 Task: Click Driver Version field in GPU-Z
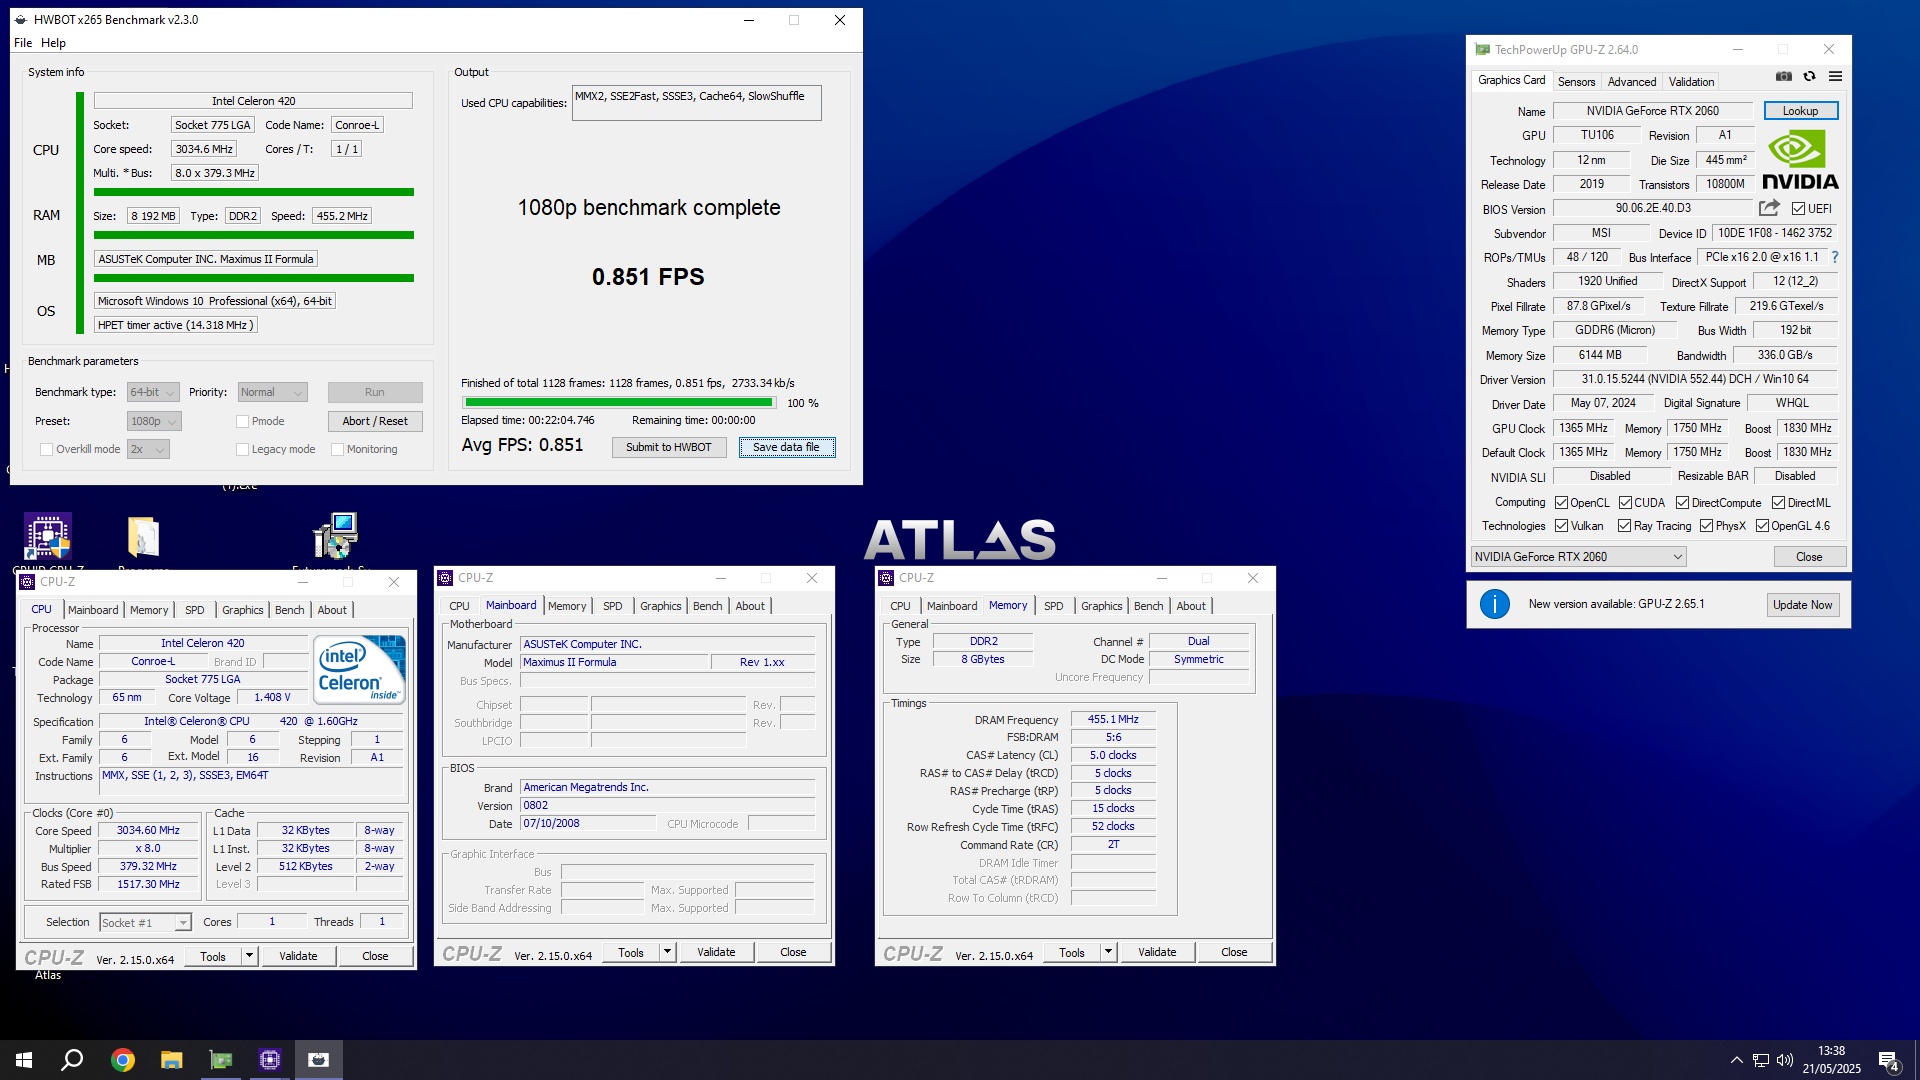tap(1695, 379)
